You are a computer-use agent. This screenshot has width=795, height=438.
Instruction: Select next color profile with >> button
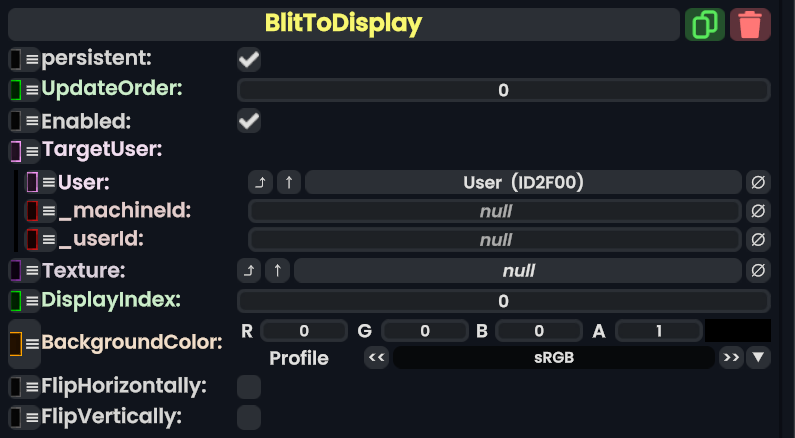point(732,357)
